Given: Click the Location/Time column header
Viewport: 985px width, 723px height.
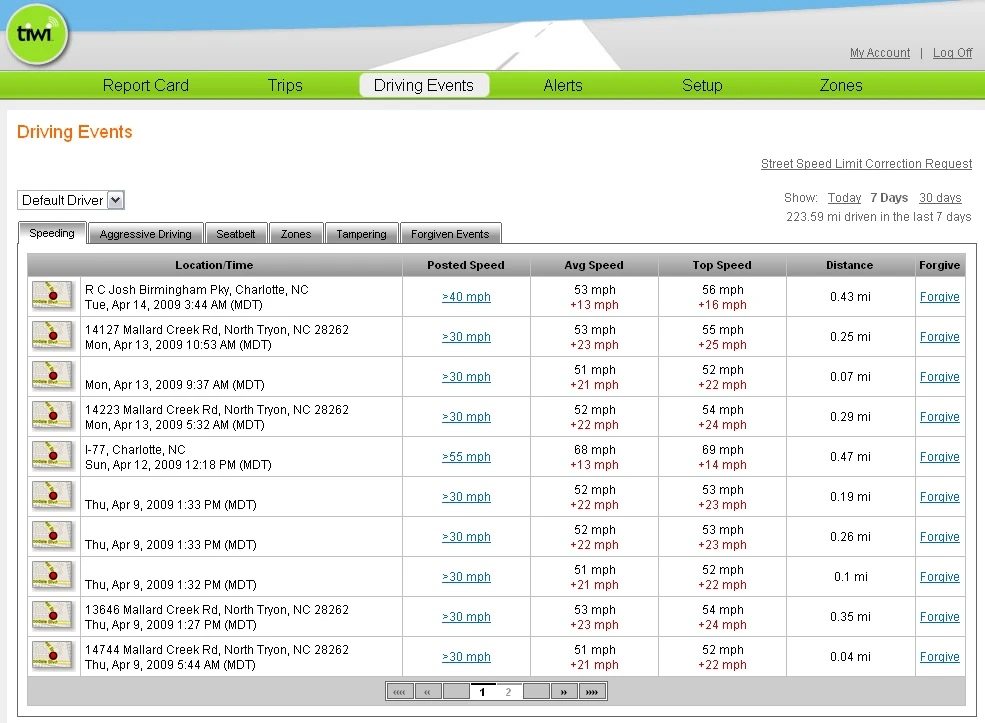Looking at the screenshot, I should click(214, 265).
